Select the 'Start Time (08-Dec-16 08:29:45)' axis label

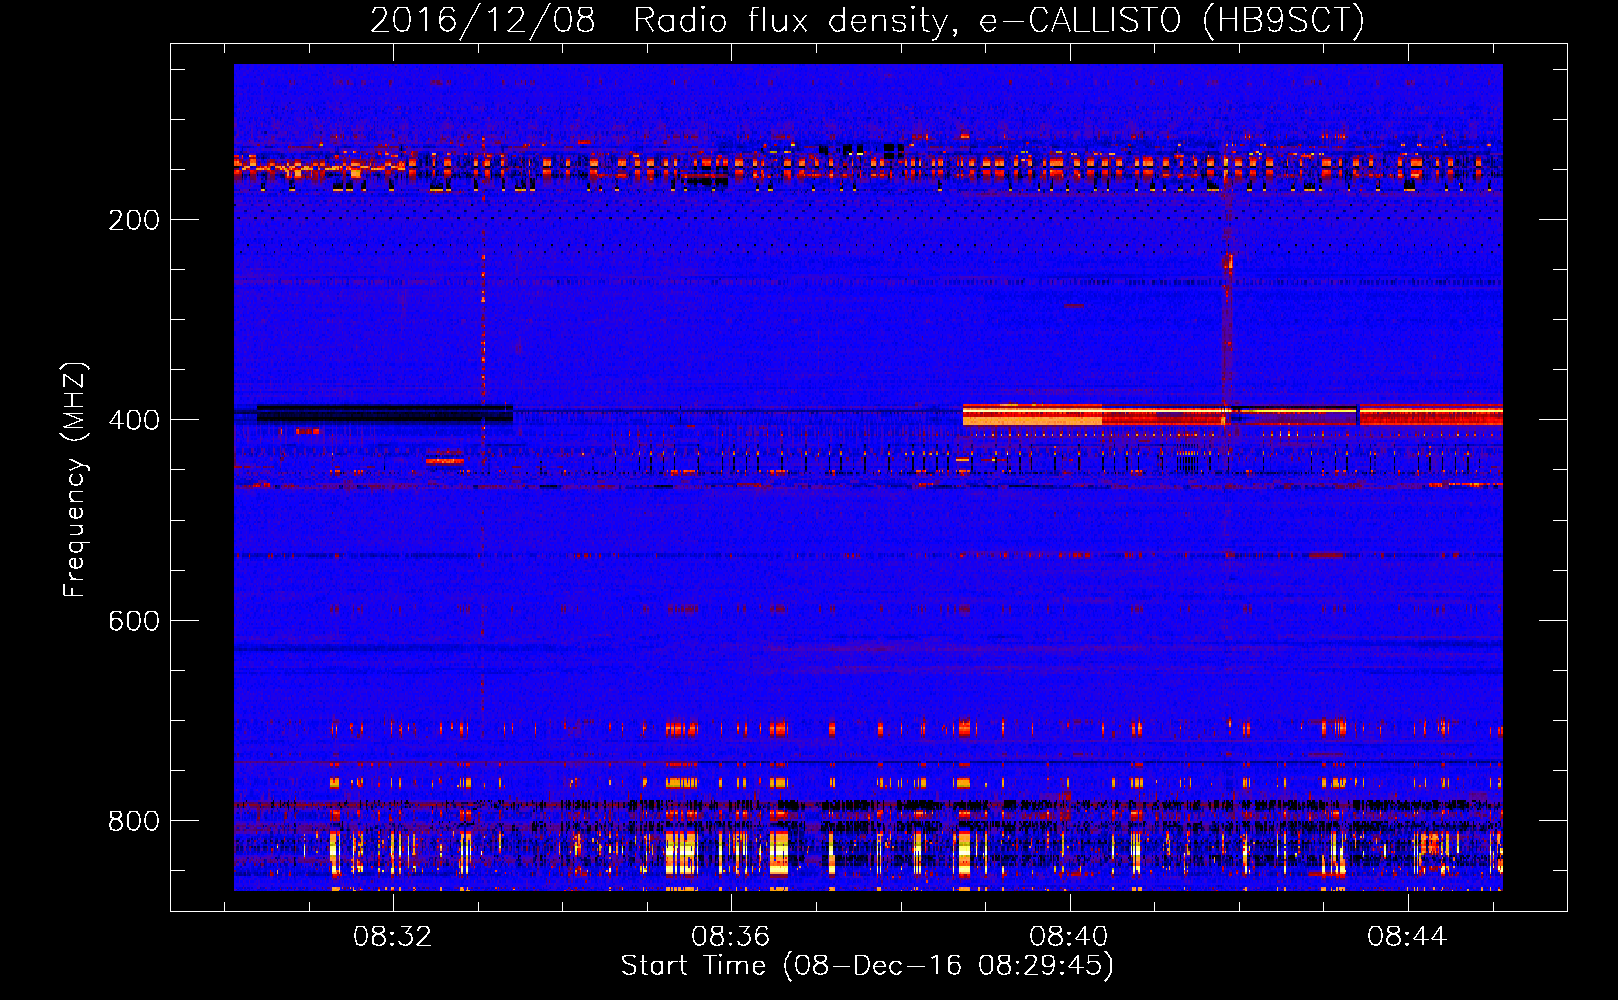click(867, 966)
